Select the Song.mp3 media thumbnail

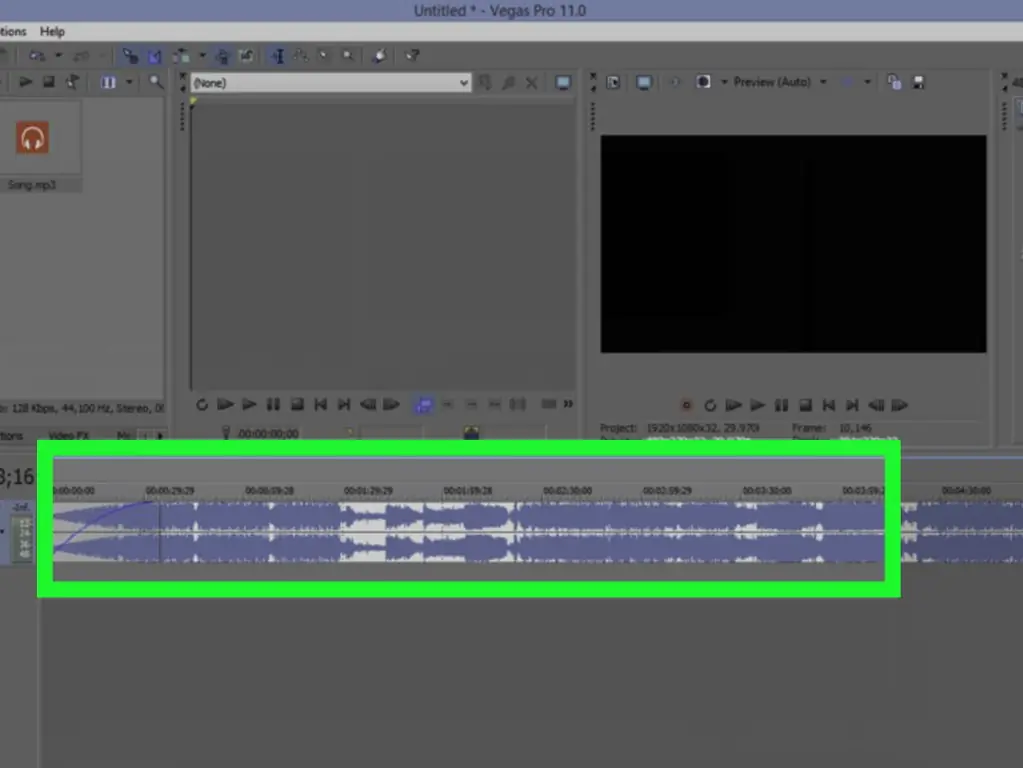coord(33,138)
